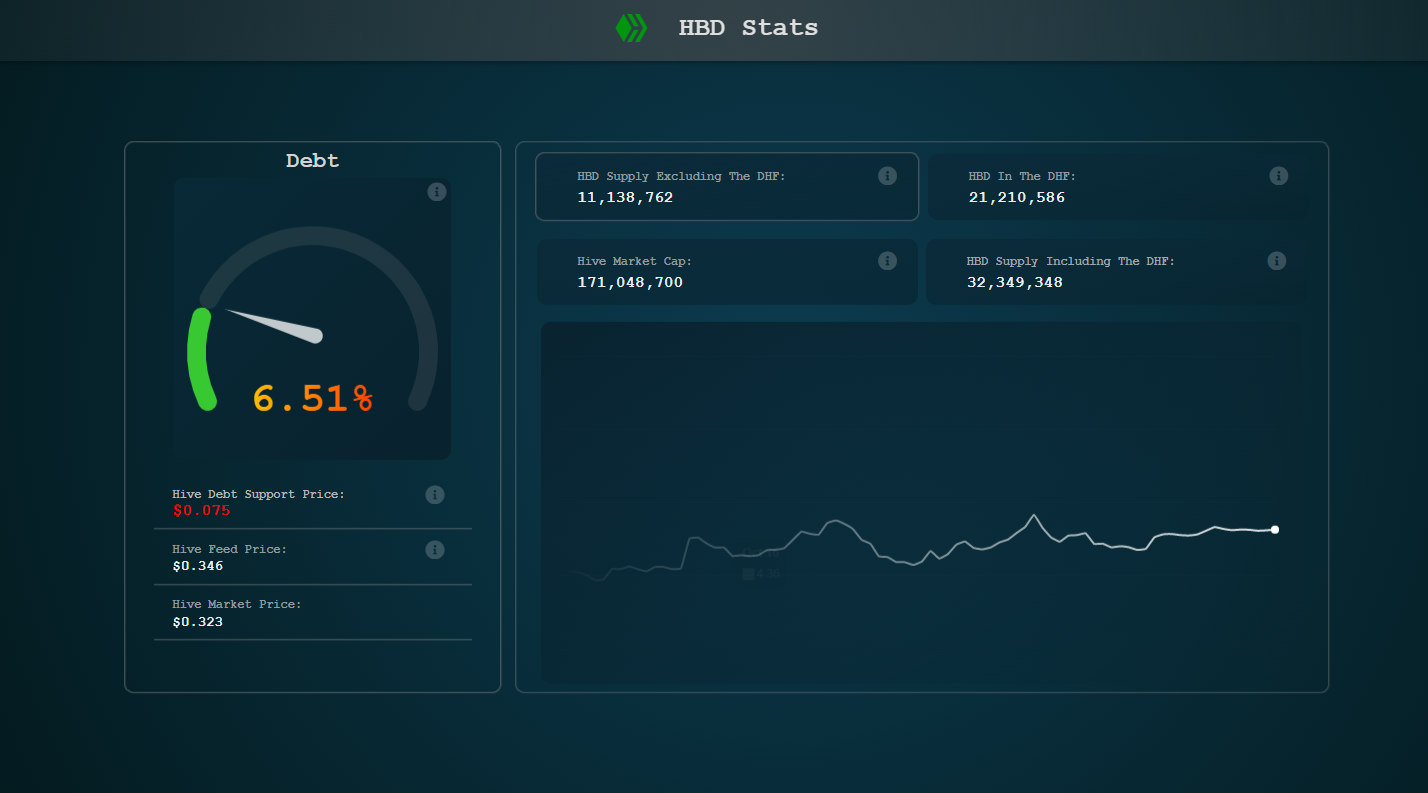Image resolution: width=1428 pixels, height=793 pixels.
Task: Select the 171,048,700 market cap value
Action: (x=630, y=283)
